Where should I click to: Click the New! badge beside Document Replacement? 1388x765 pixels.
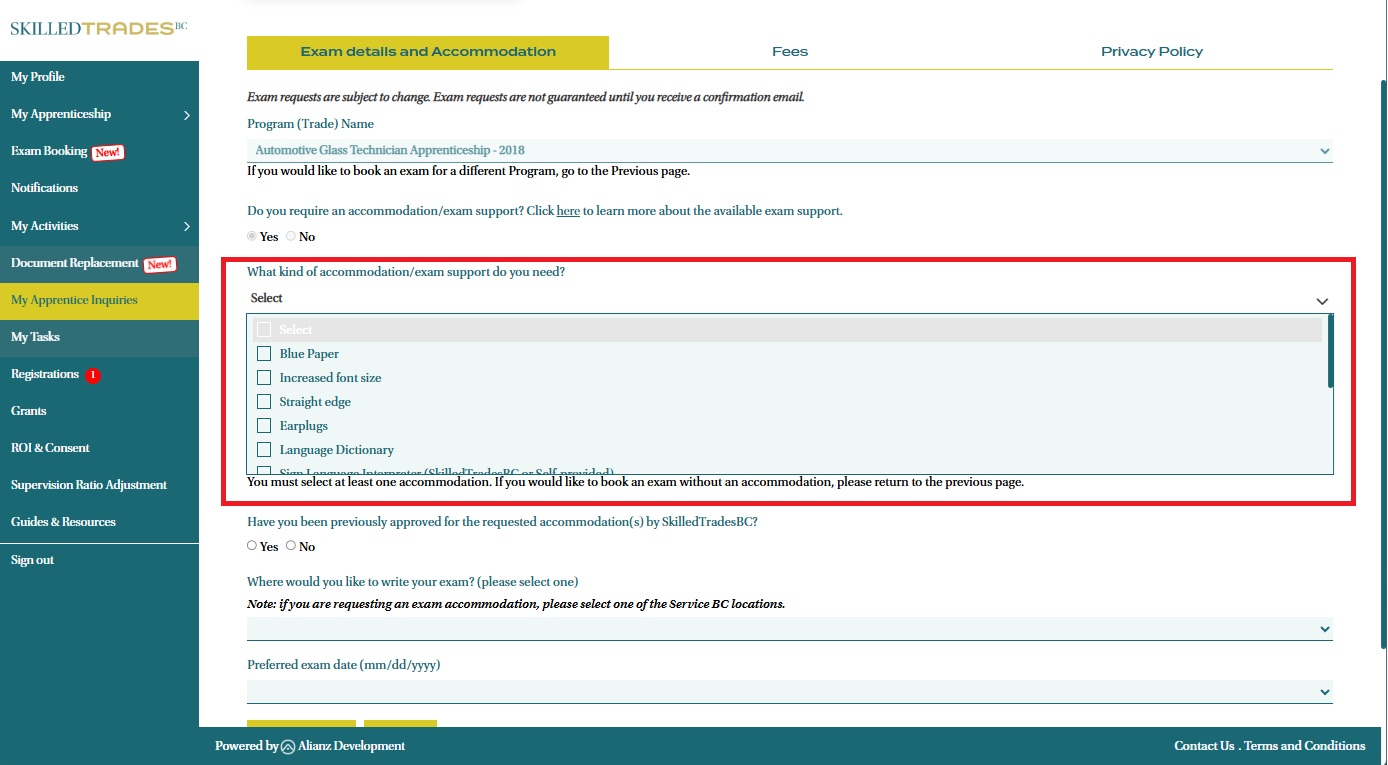click(x=160, y=264)
